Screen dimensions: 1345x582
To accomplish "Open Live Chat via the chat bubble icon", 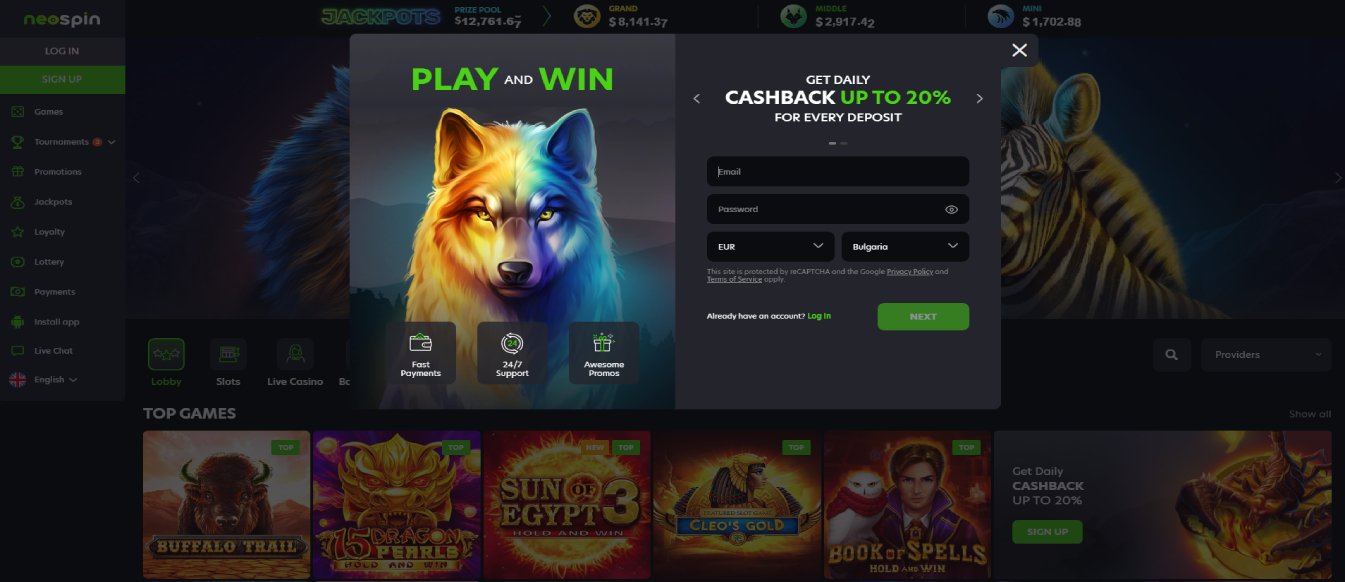I will 17,351.
